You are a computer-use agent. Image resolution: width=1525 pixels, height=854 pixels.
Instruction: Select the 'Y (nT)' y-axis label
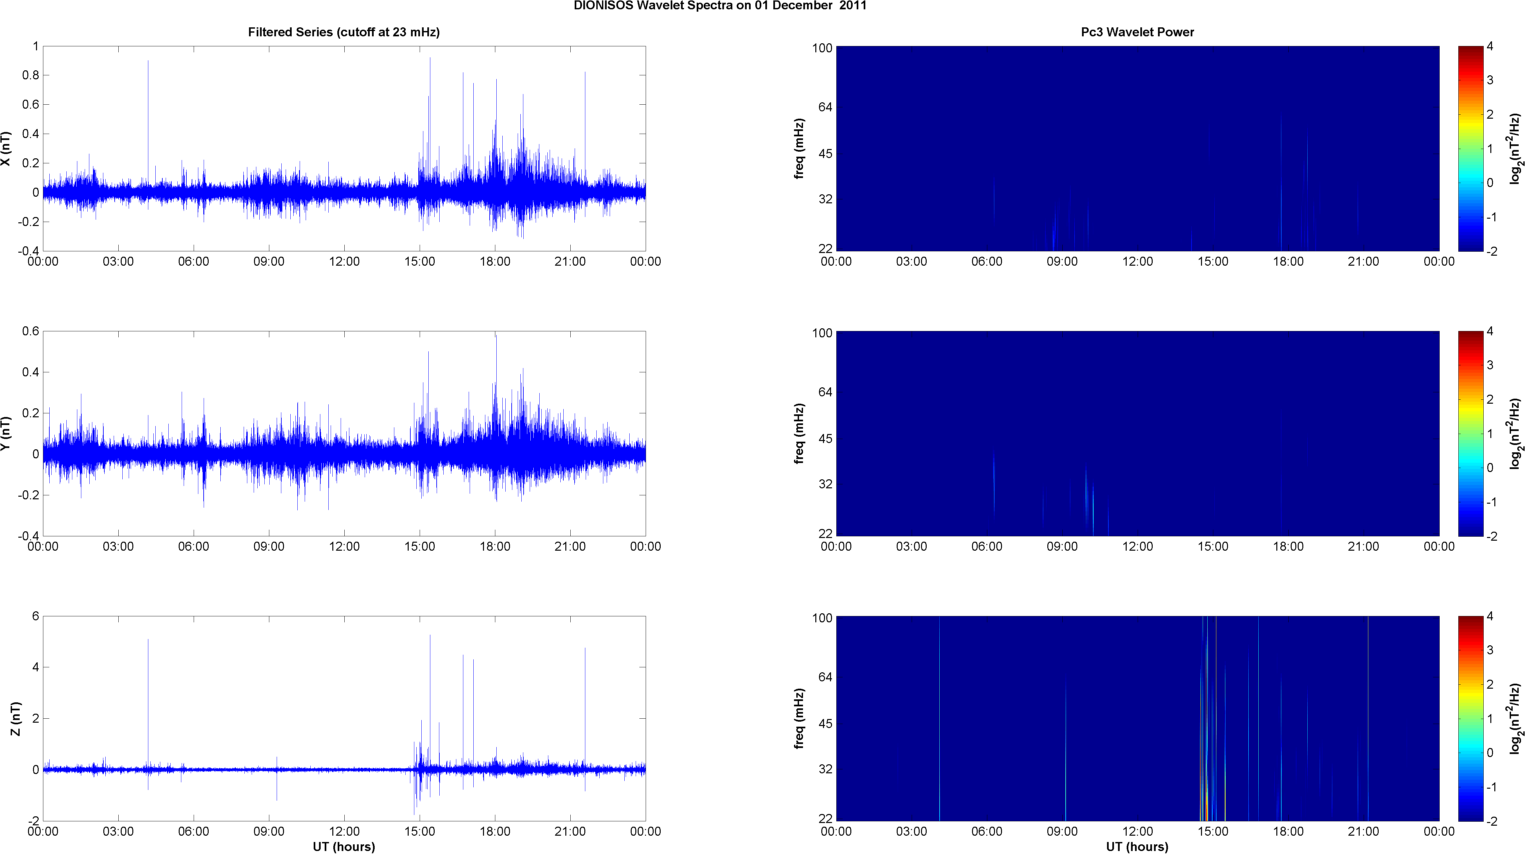click(x=6, y=433)
